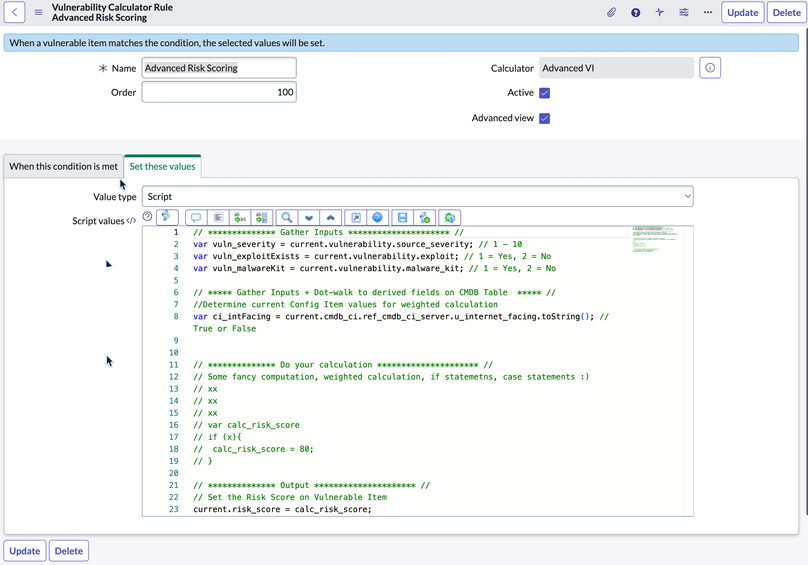Click the blue info message banner
Image resolution: width=808 pixels, height=565 pixels.
401,43
